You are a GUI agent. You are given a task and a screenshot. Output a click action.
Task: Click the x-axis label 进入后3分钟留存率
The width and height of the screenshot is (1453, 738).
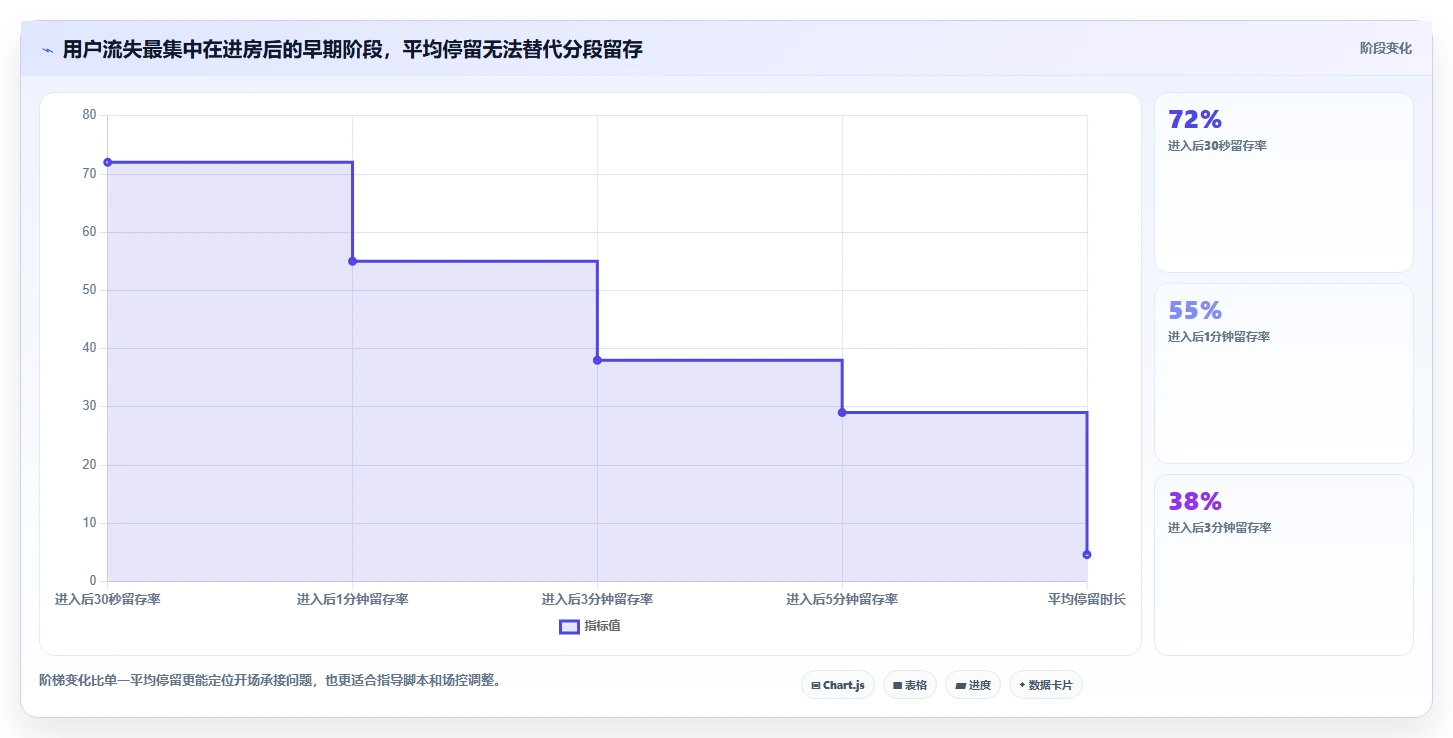click(597, 599)
